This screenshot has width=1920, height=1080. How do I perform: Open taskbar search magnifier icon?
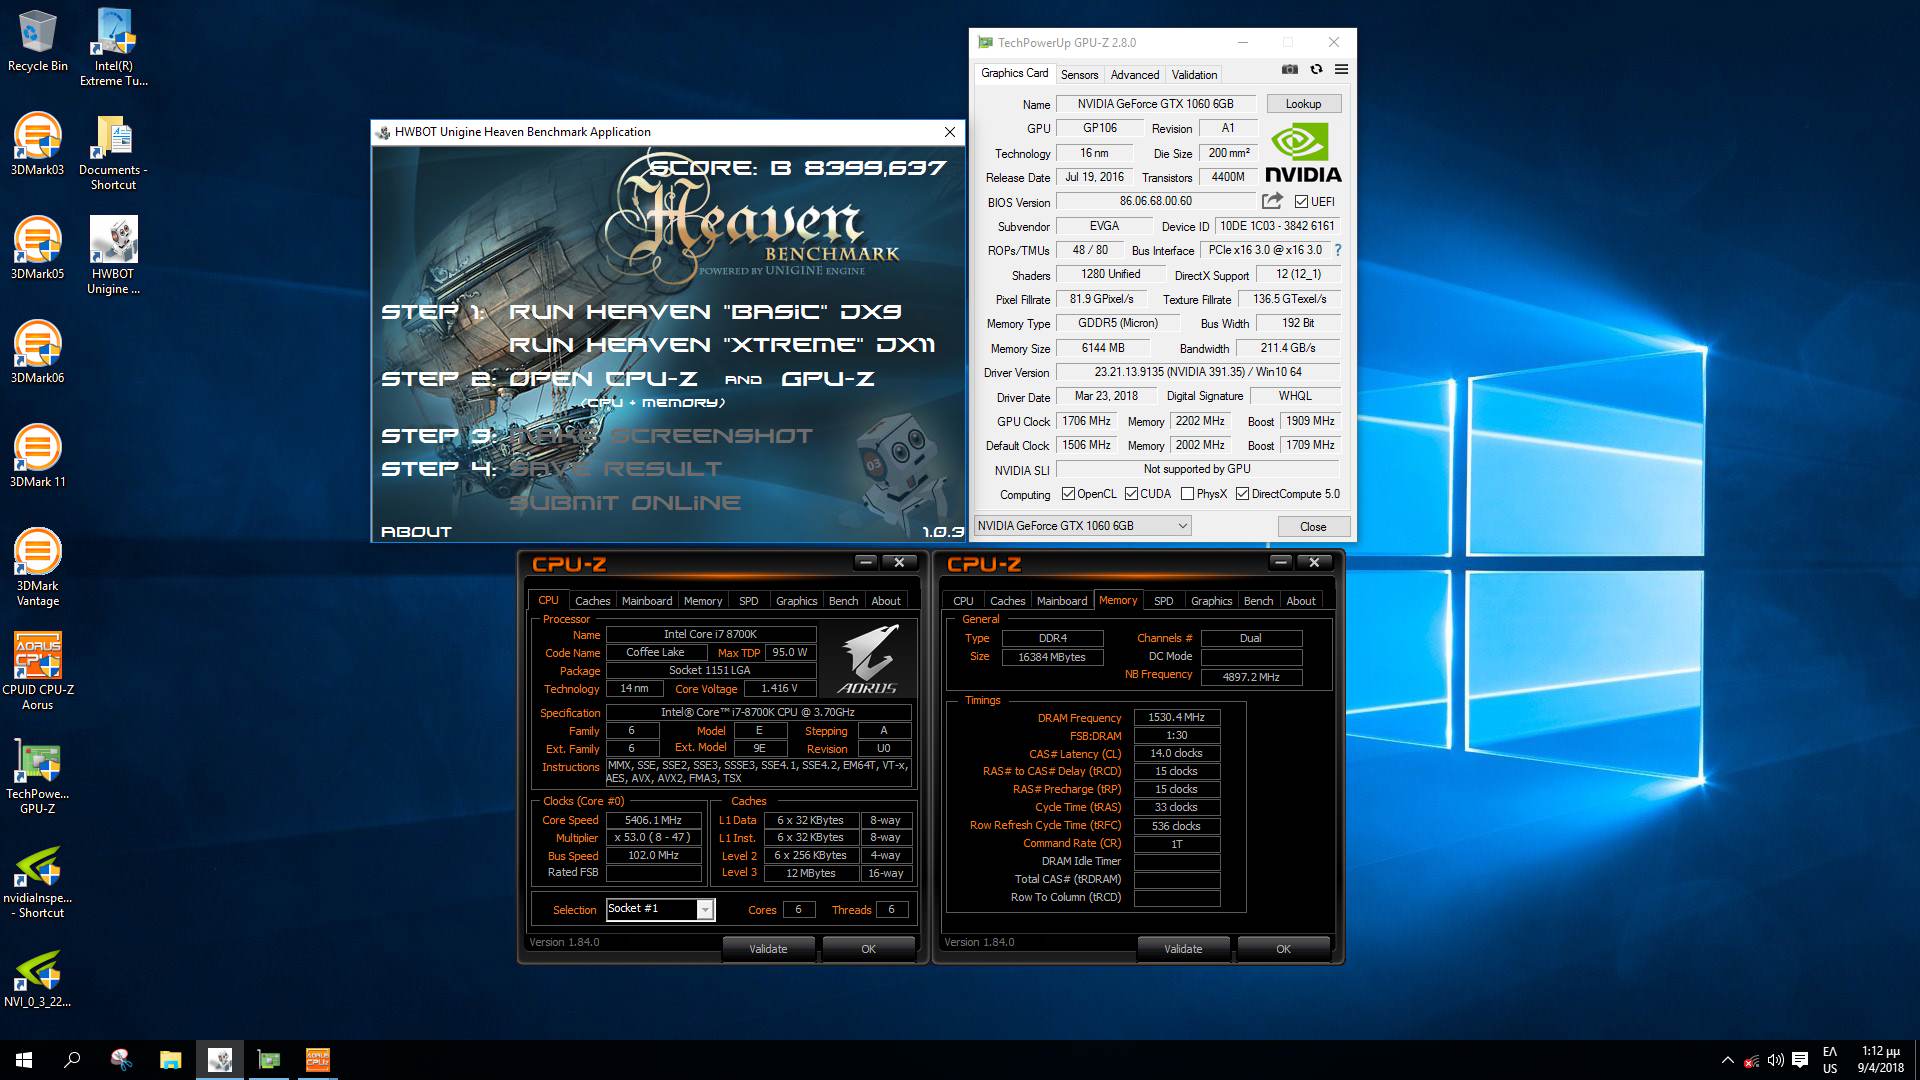(x=72, y=1060)
